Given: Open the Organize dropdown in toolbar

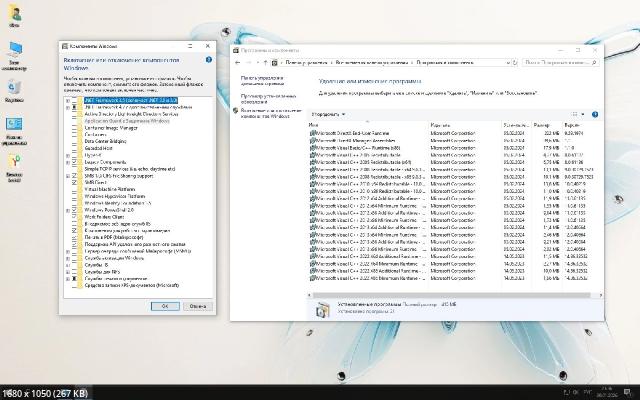Looking at the screenshot, I should (326, 115).
